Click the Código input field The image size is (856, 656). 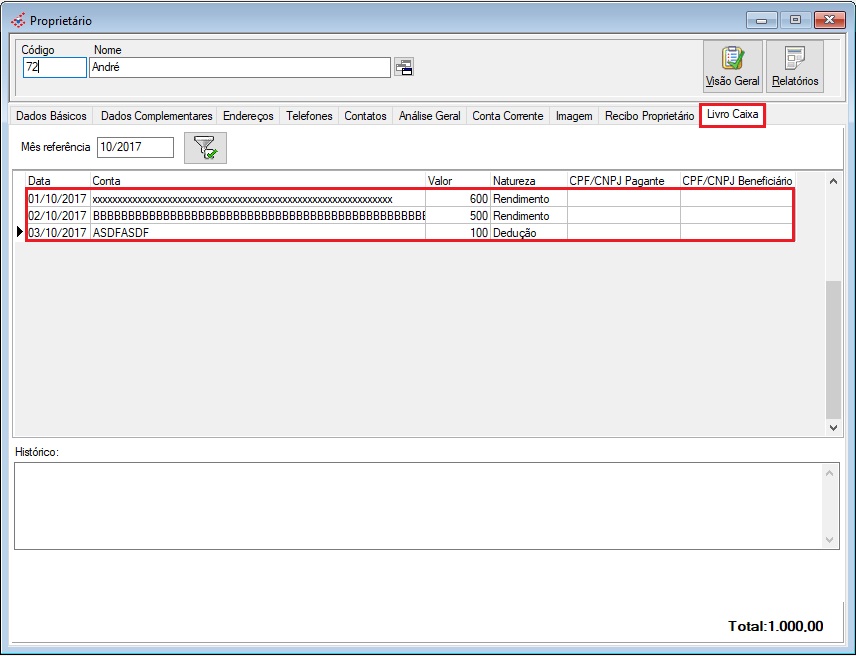55,67
